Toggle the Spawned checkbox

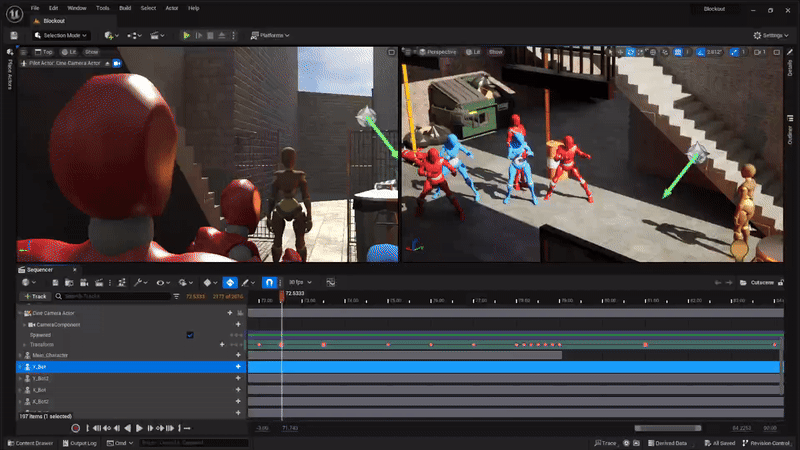click(x=190, y=335)
